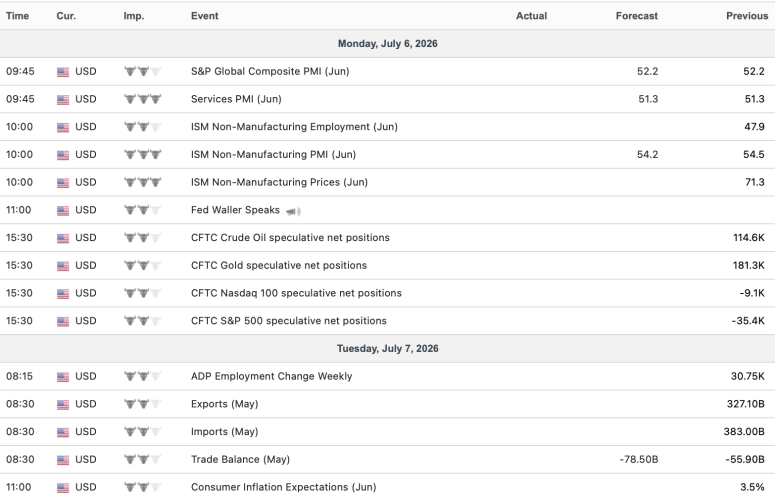Click importance bulls for ISM Non-Manufacturing Prices
The width and height of the screenshot is (775, 494).
click(x=142, y=182)
